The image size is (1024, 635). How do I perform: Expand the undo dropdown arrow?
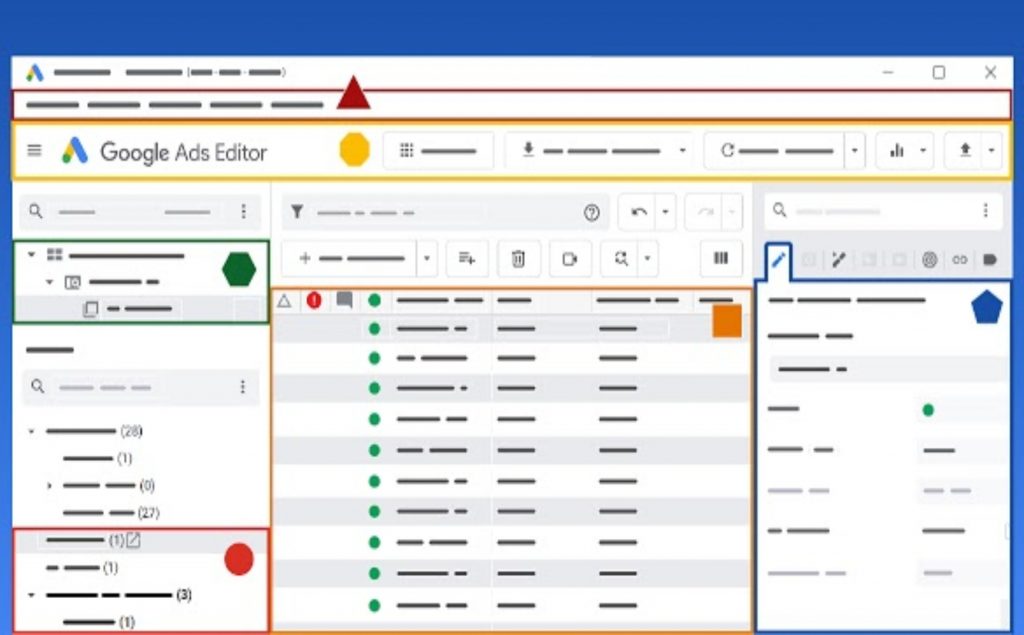[664, 211]
